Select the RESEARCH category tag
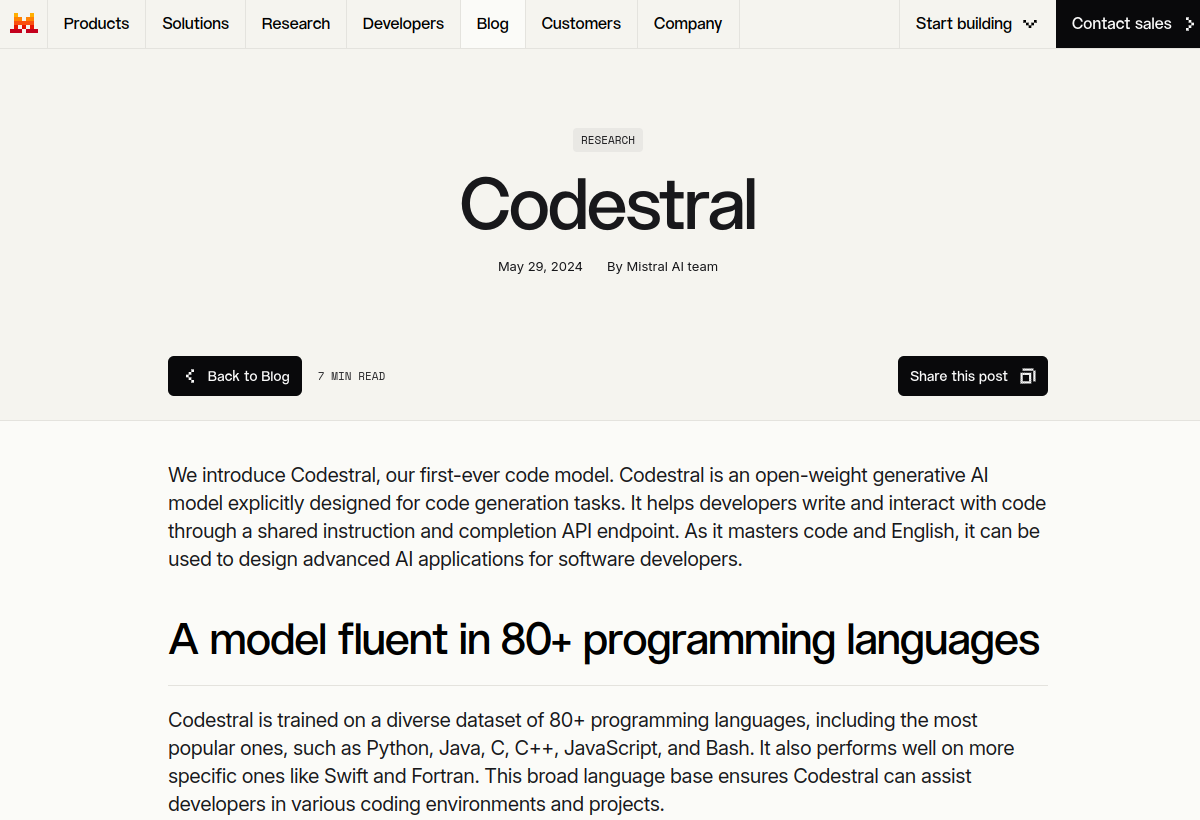Screen dimensions: 1200x820 (x=608, y=140)
